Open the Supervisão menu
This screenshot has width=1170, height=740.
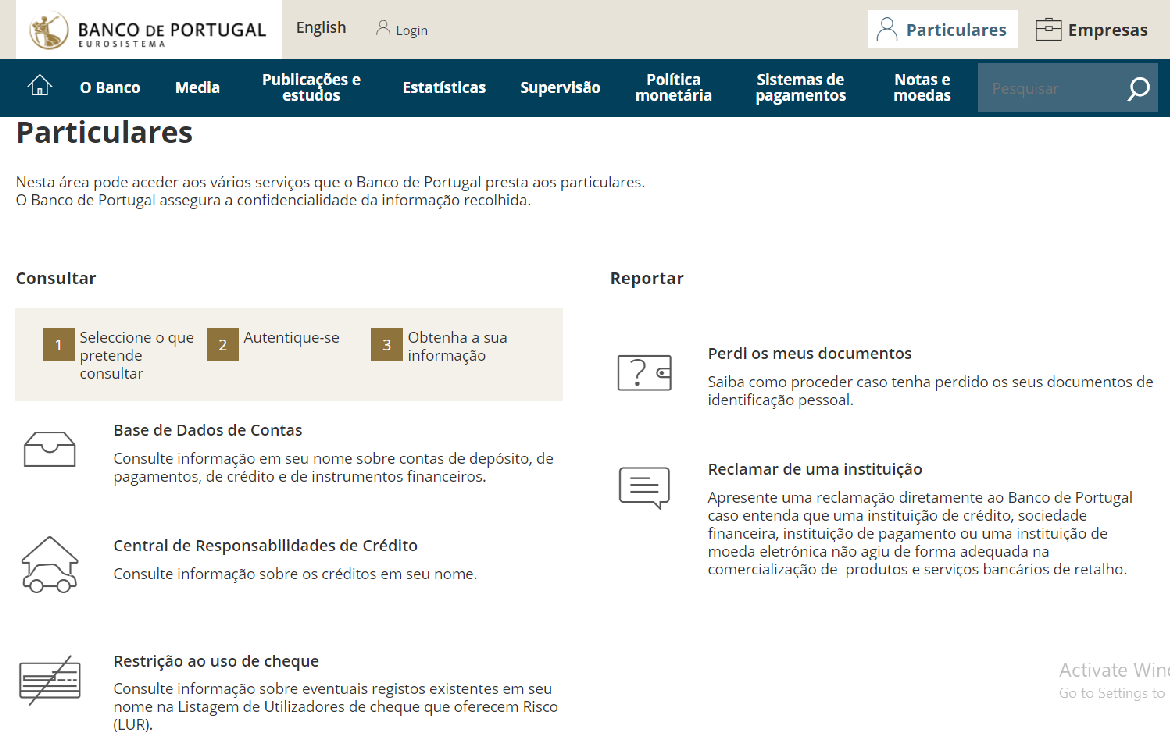tap(560, 88)
